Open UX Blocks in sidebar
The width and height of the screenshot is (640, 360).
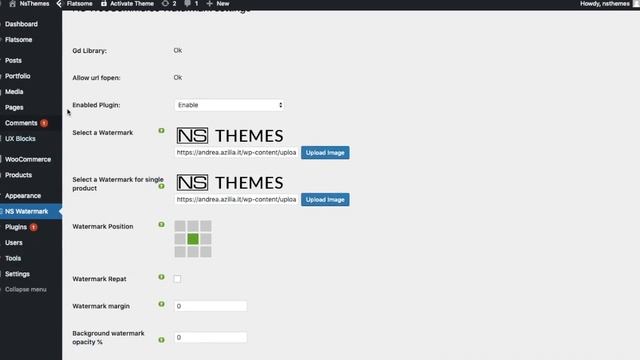tap(20, 139)
